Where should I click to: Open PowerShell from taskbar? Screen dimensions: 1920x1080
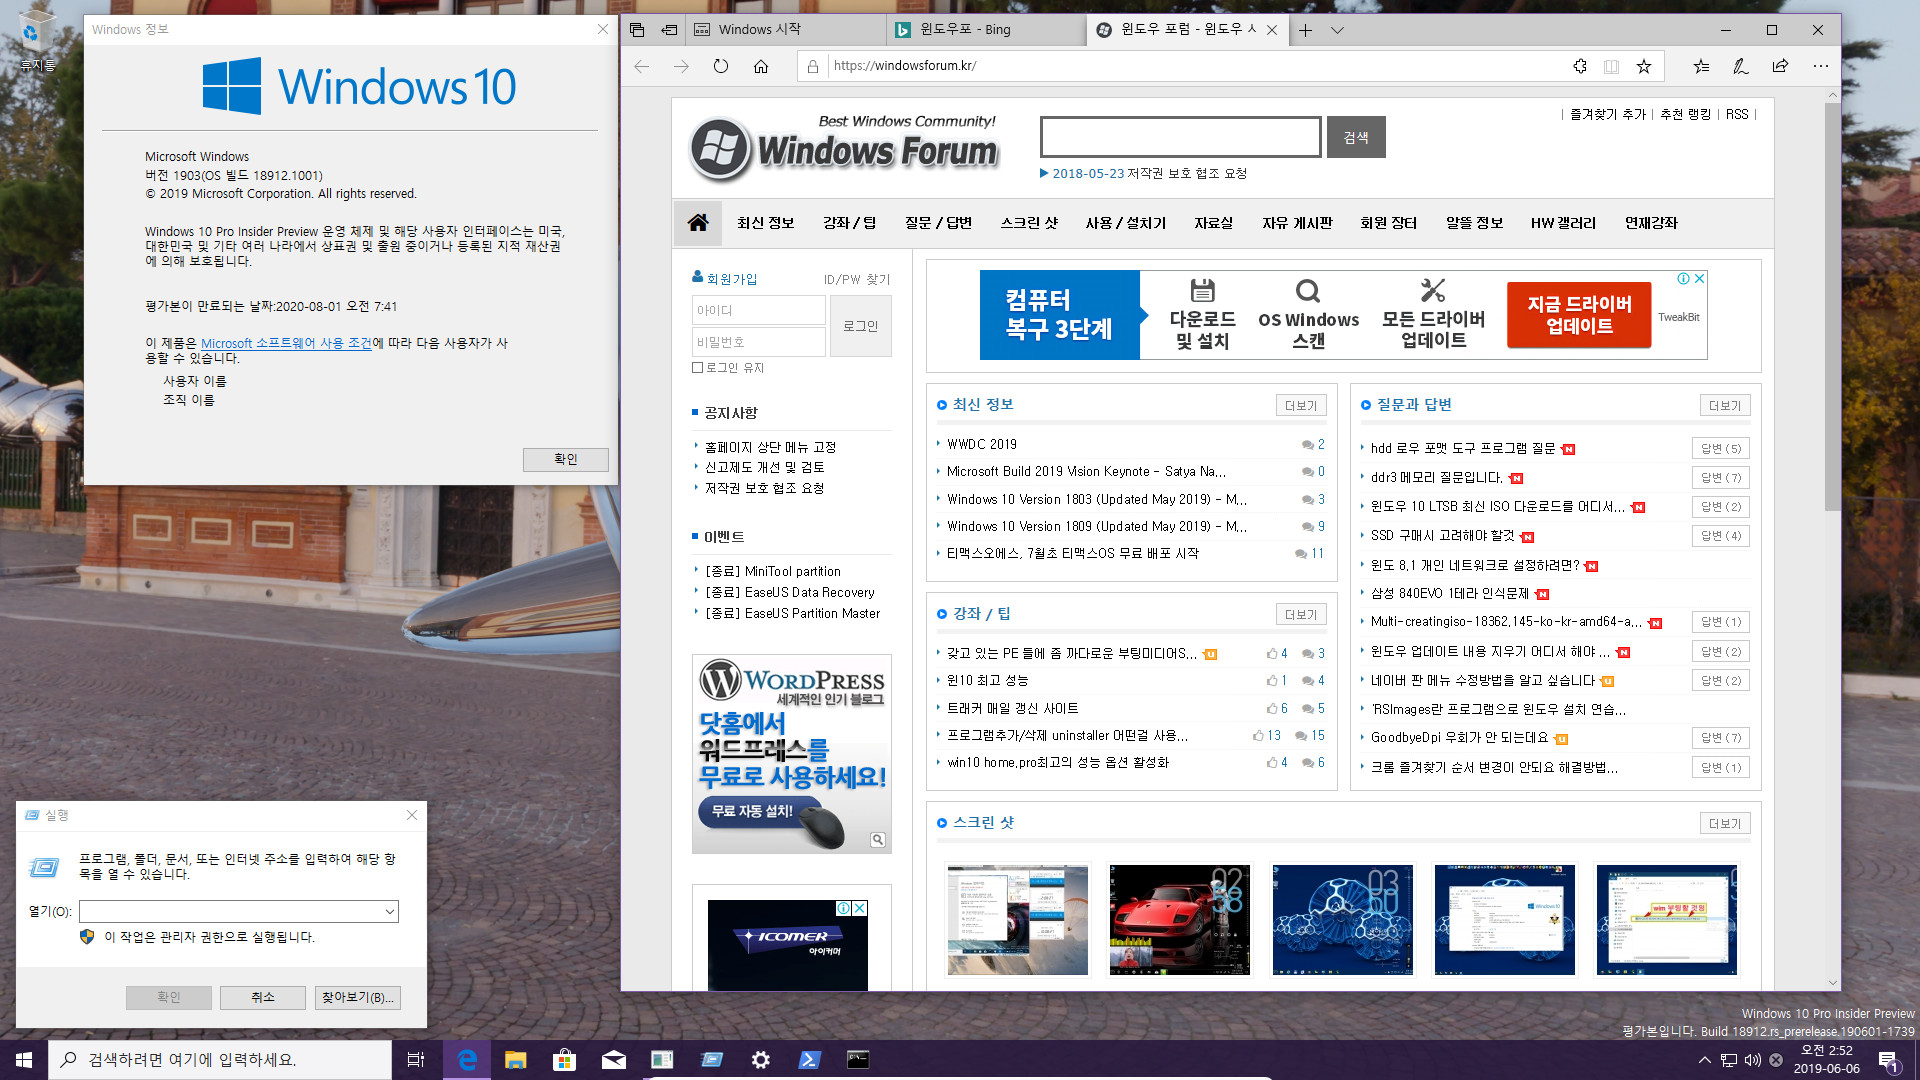809,1060
